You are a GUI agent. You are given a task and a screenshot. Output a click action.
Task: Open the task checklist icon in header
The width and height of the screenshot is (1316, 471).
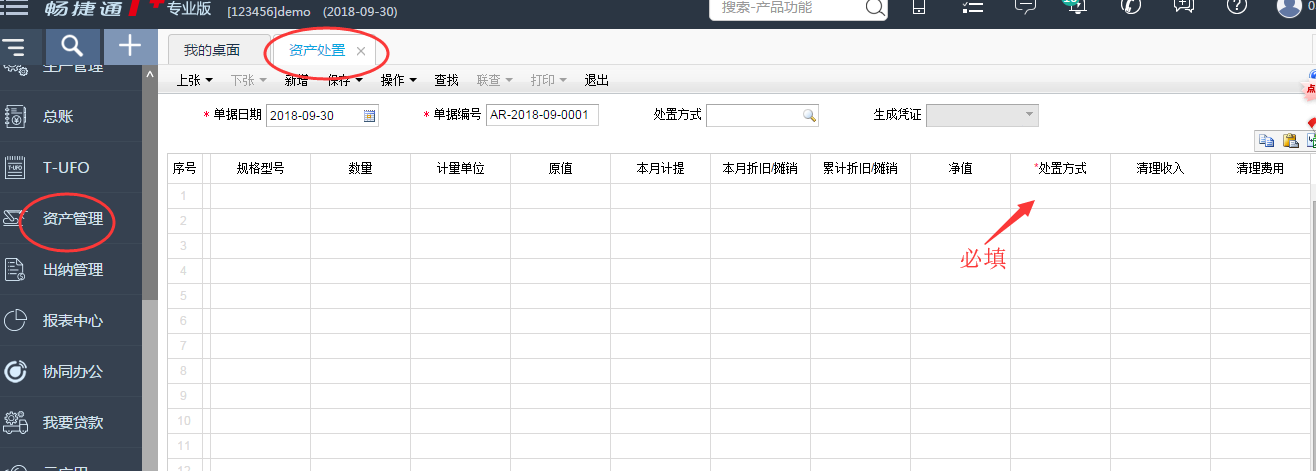971,7
